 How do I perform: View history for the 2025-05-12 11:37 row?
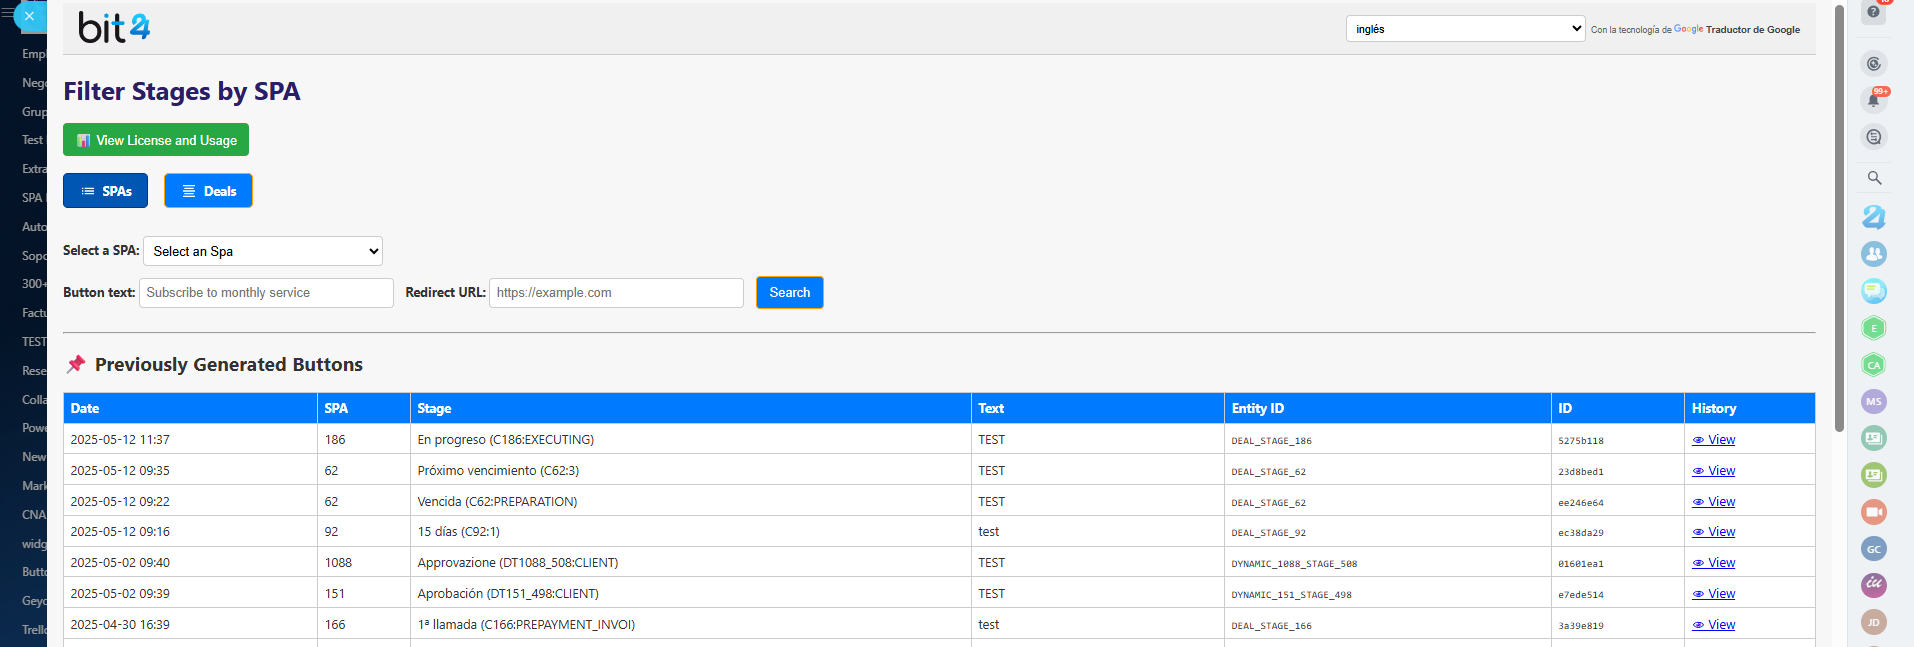pos(1713,440)
